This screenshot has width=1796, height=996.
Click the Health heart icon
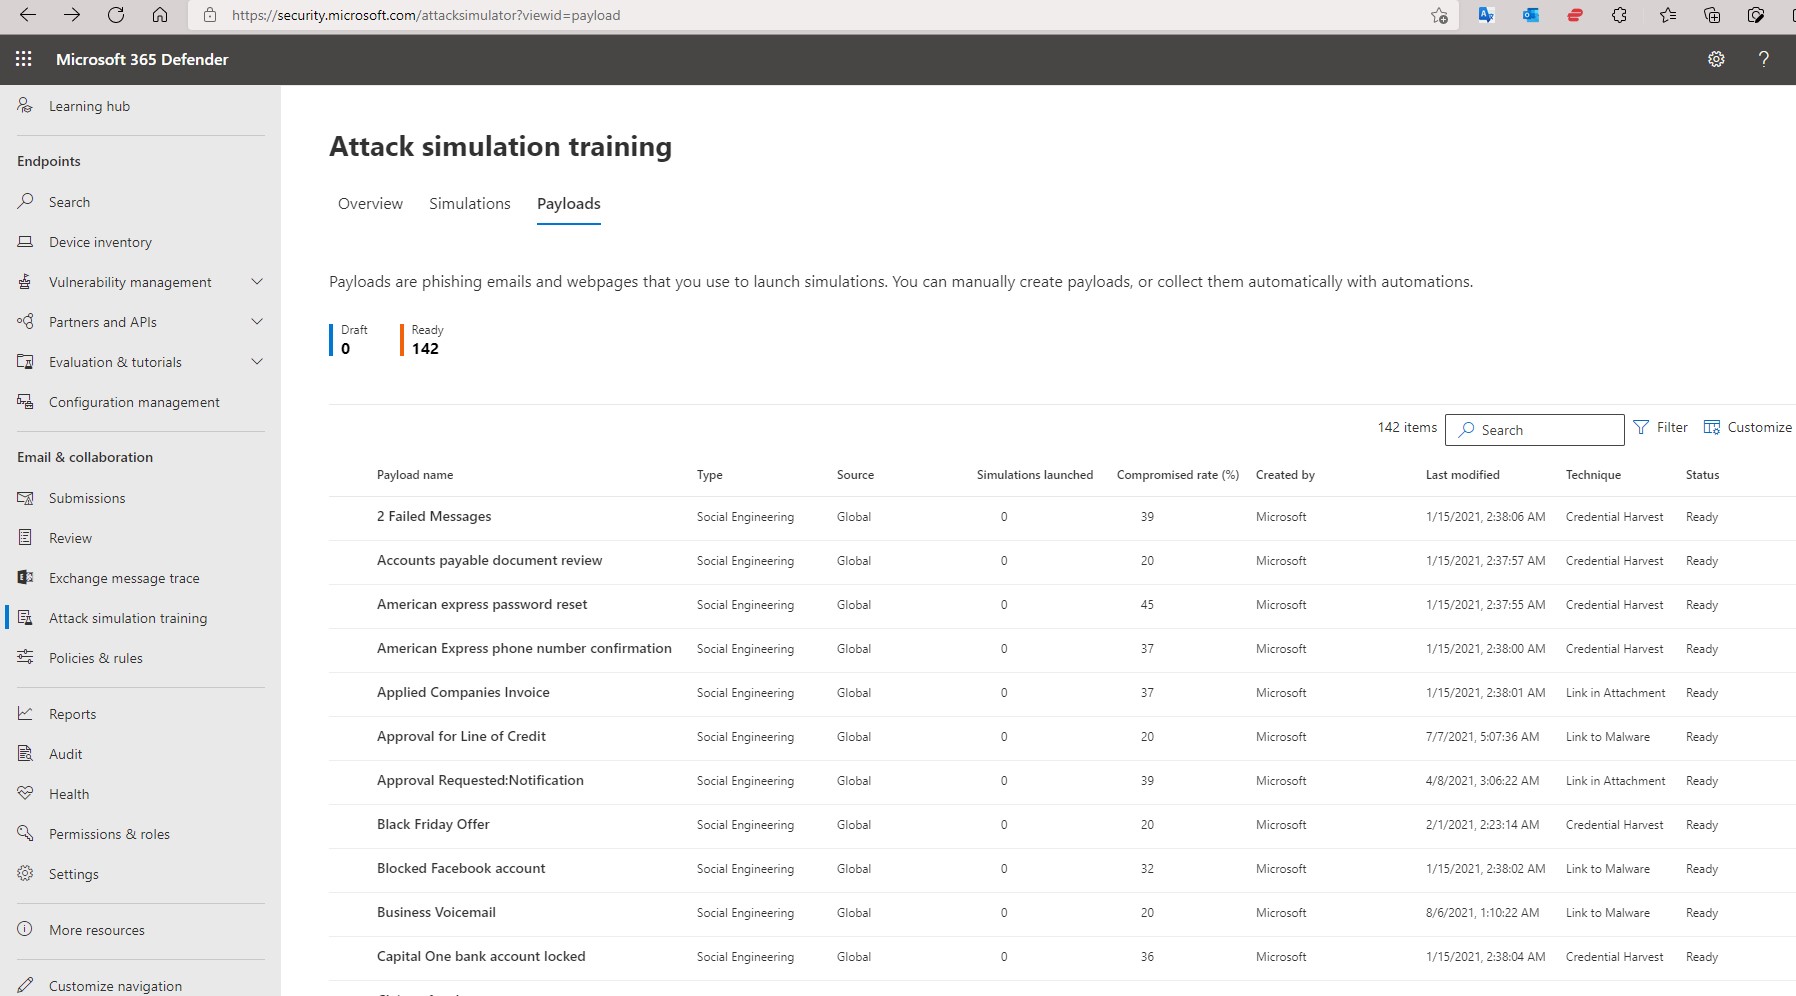pyautogui.click(x=25, y=794)
